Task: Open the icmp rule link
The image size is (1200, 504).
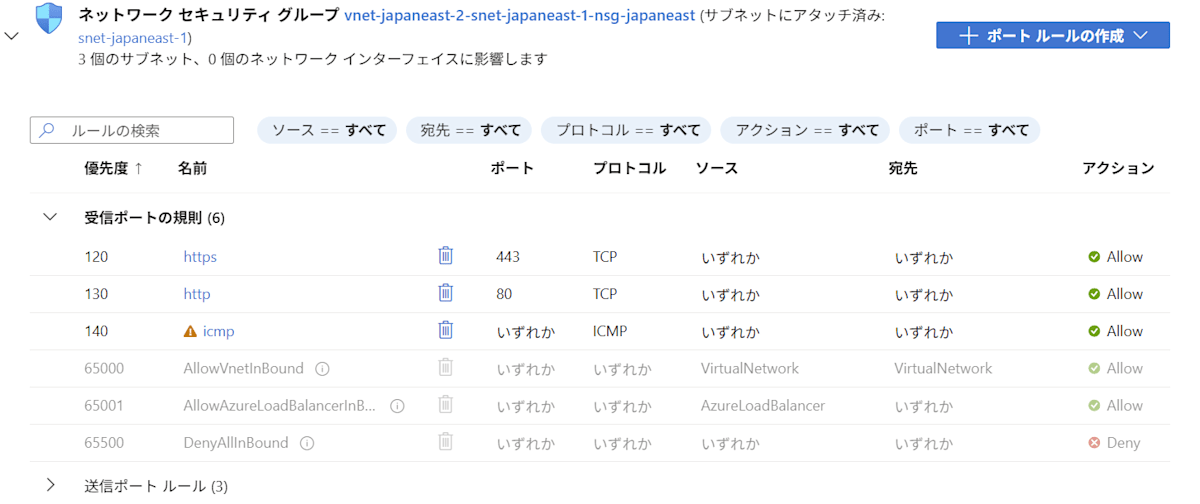Action: (218, 331)
